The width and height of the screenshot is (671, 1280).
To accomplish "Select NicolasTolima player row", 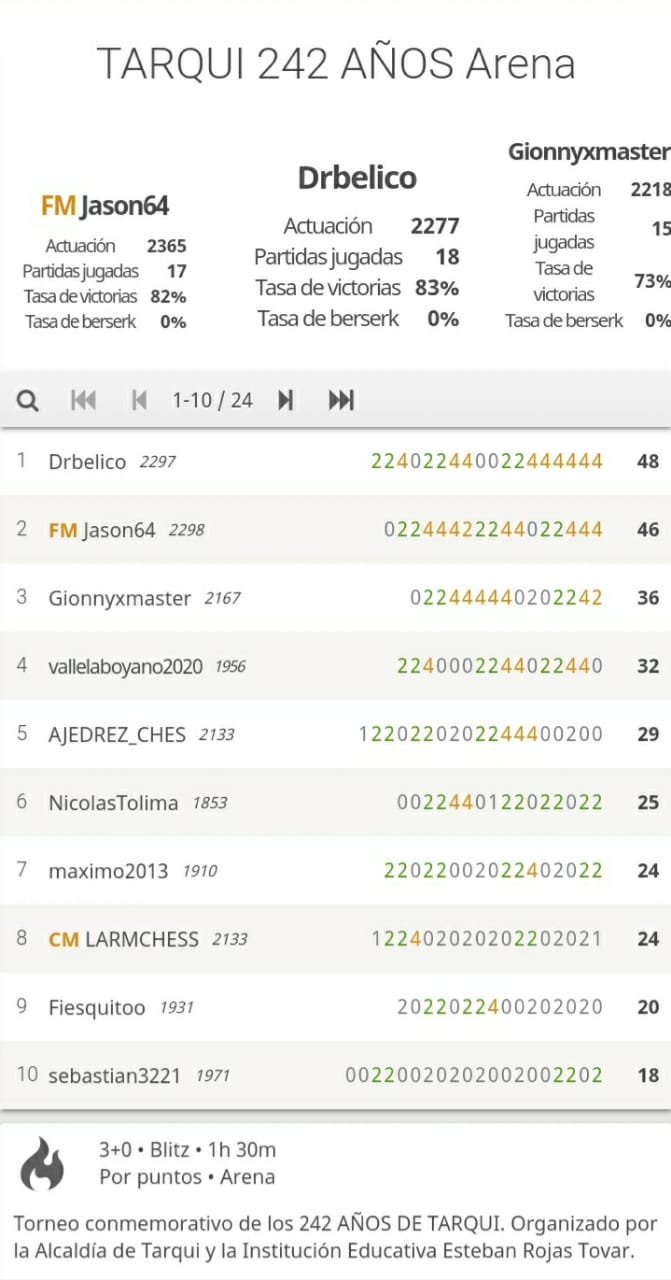I will click(335, 802).
